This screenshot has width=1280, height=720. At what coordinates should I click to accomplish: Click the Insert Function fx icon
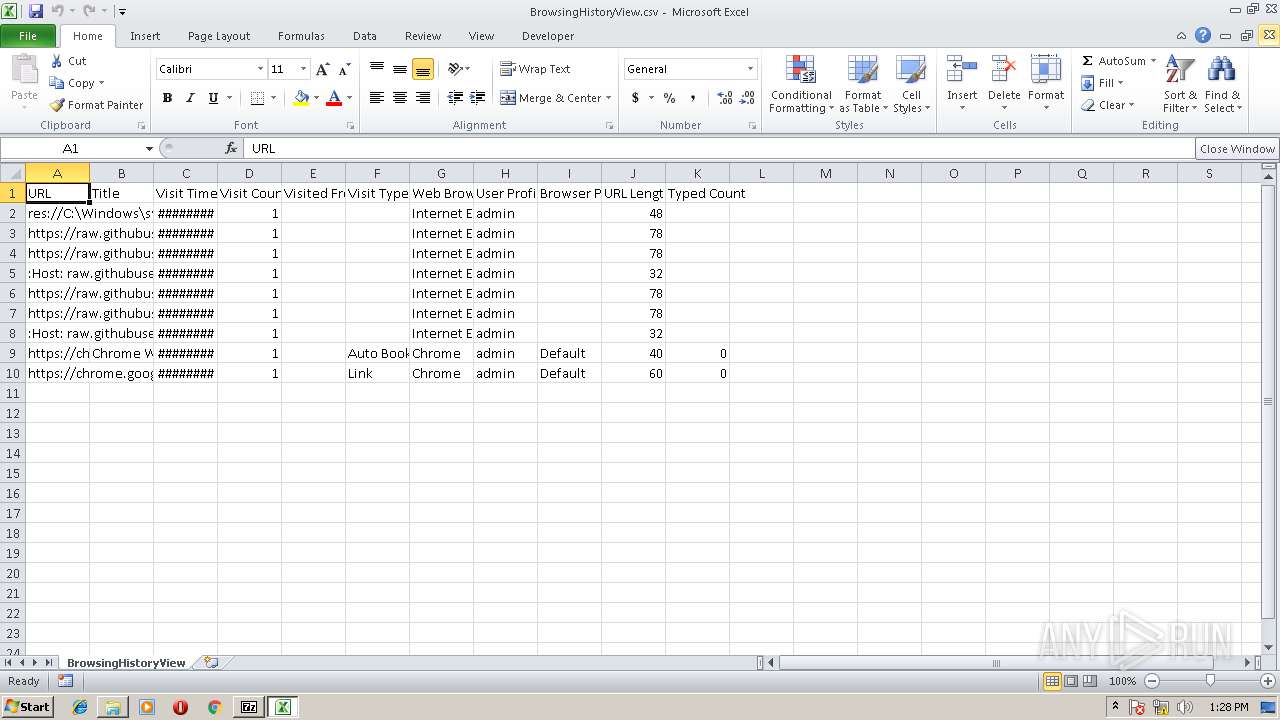[x=231, y=148]
